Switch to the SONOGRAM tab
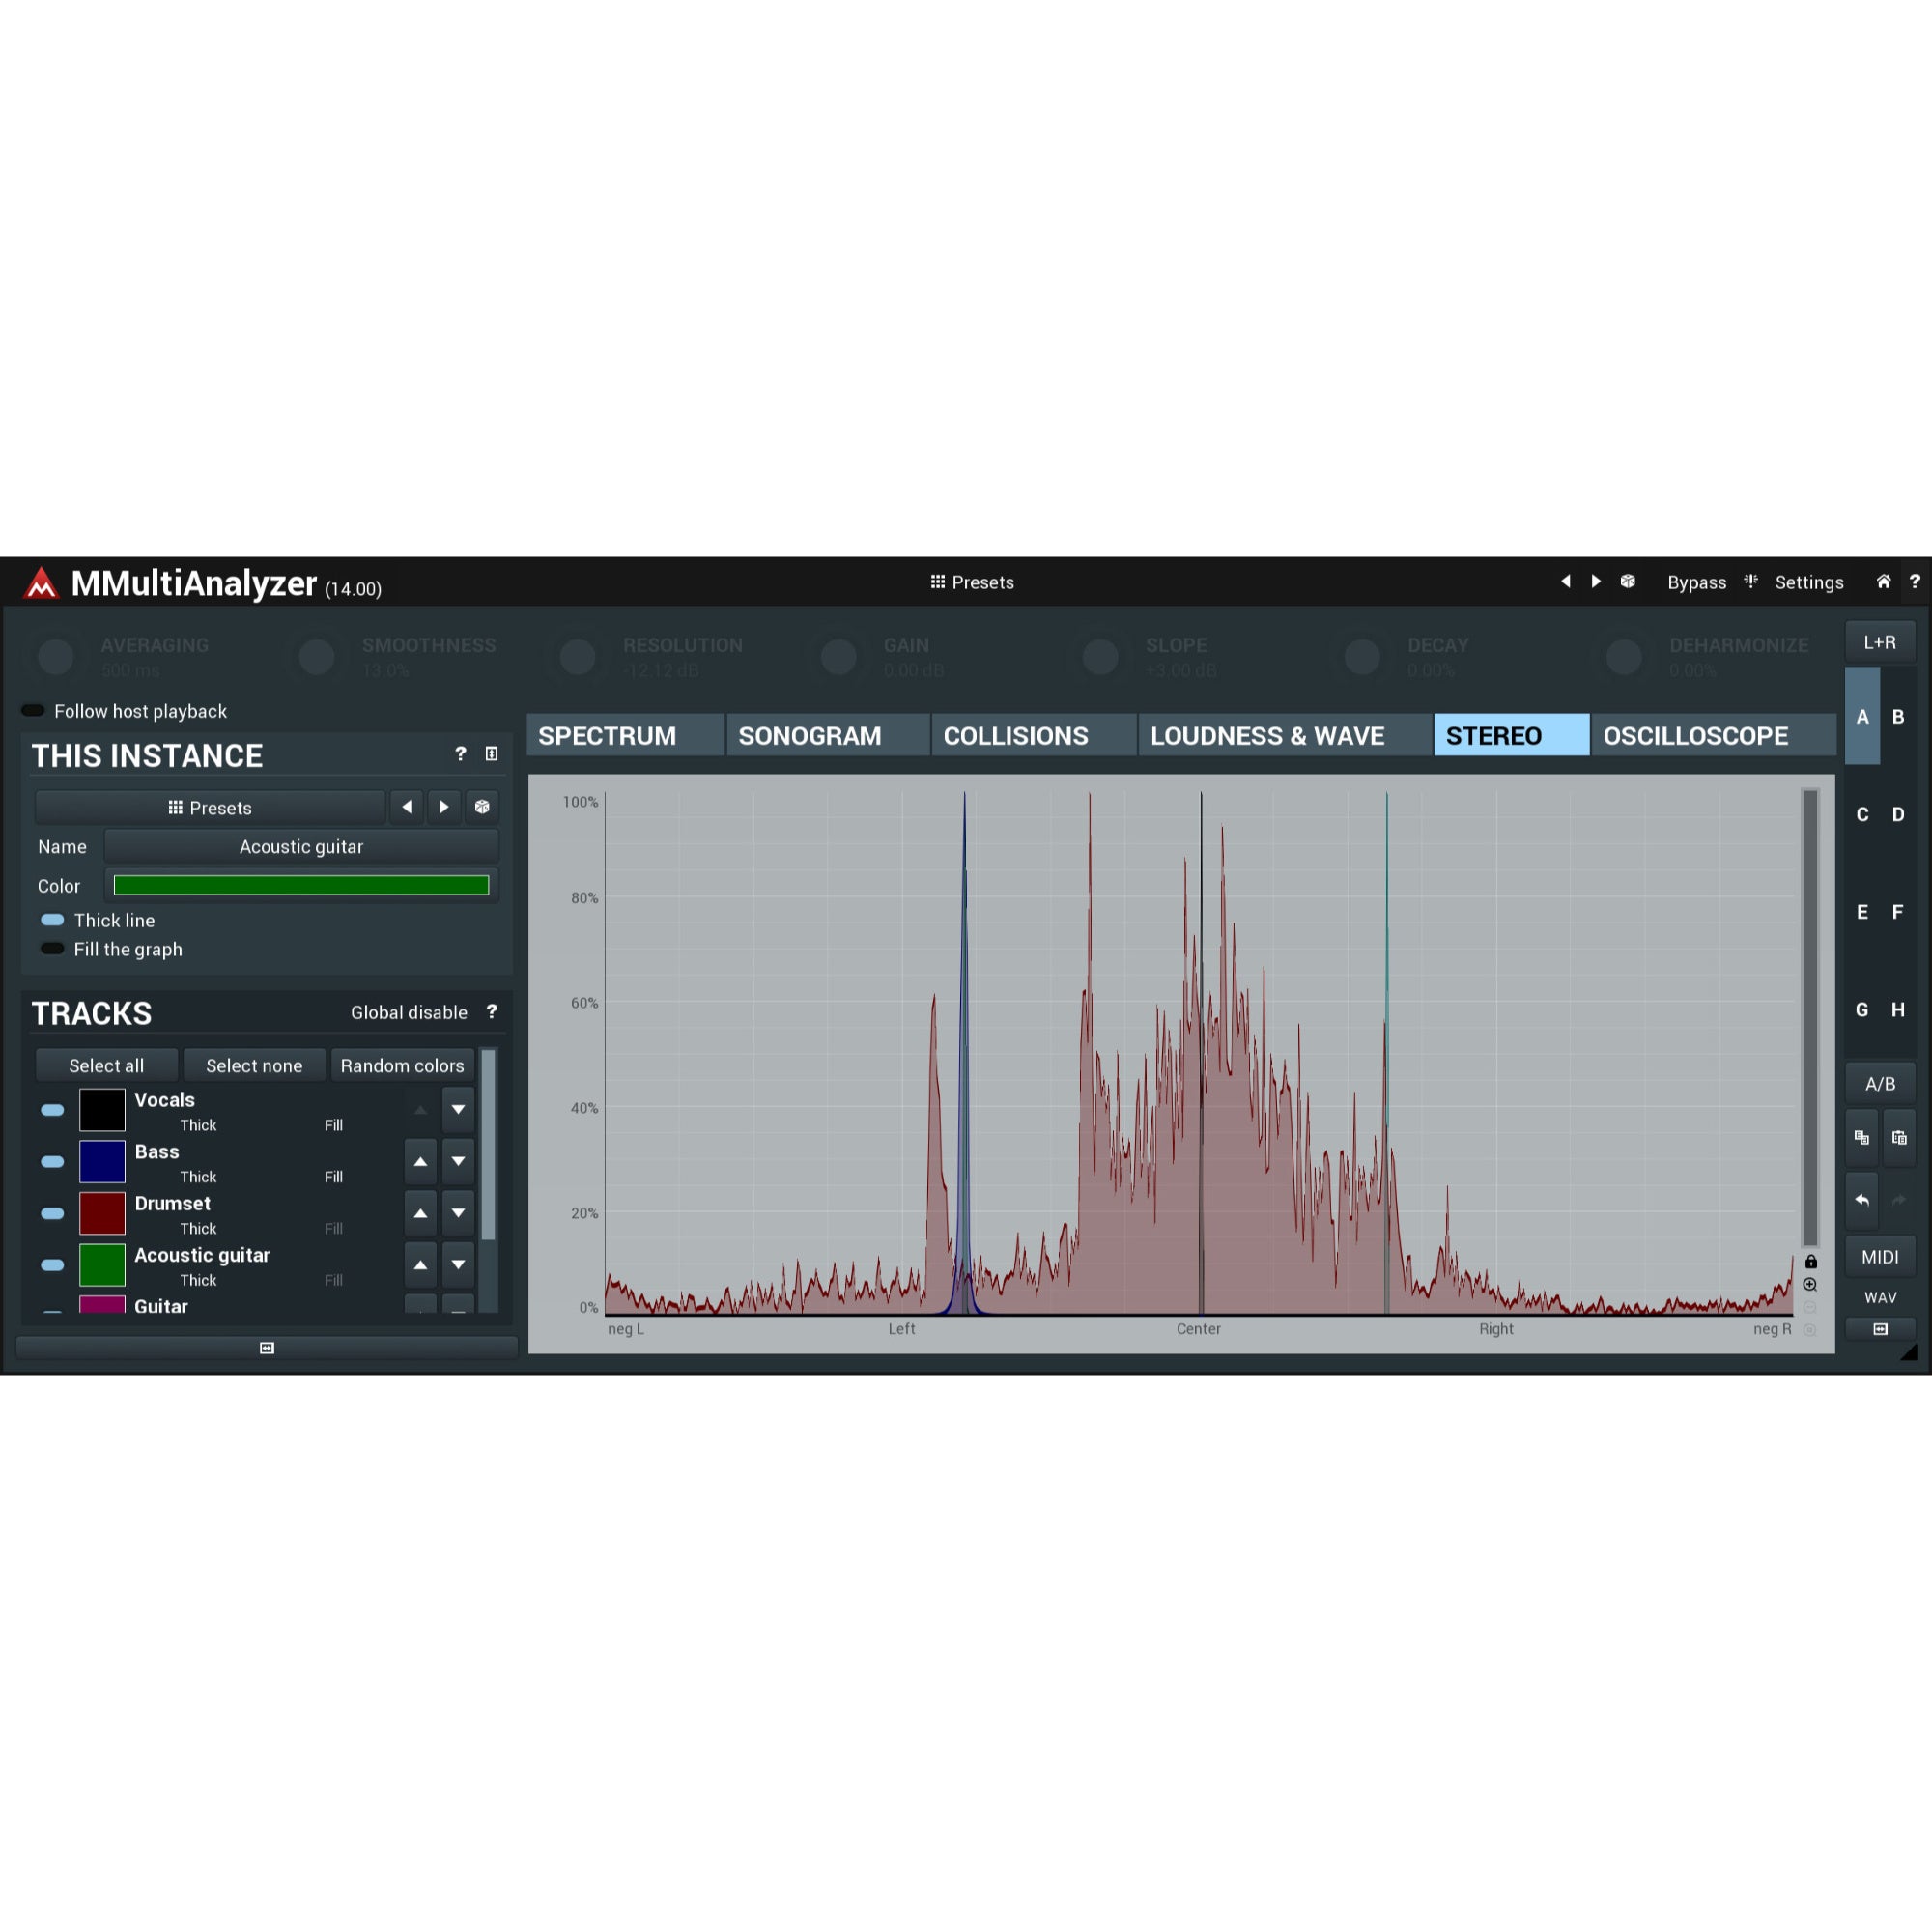 (828, 736)
